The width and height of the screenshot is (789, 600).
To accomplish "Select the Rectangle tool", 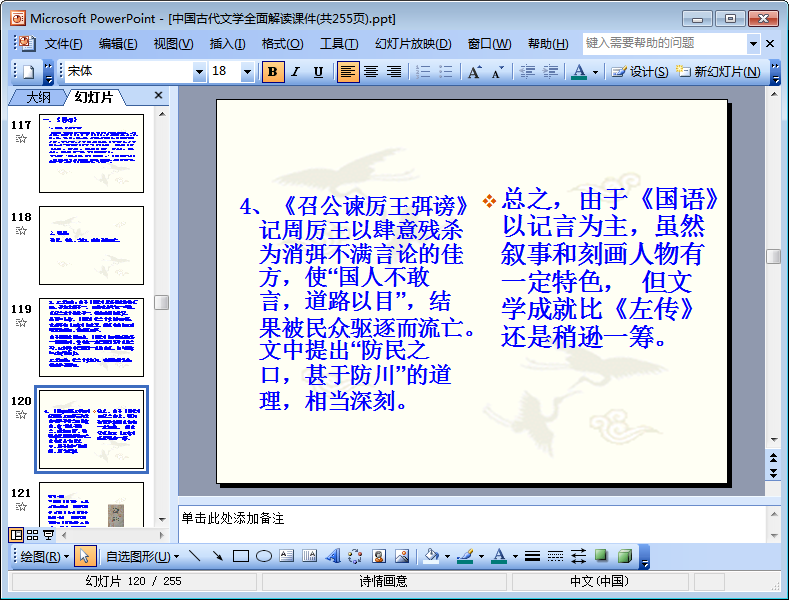I will (241, 556).
